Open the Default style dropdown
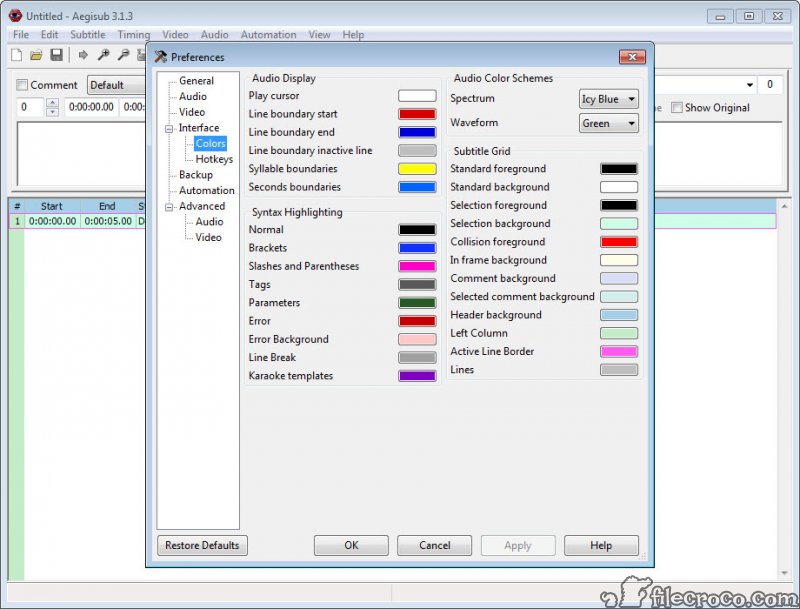Screen dimensions: 800x609 [x=117, y=85]
